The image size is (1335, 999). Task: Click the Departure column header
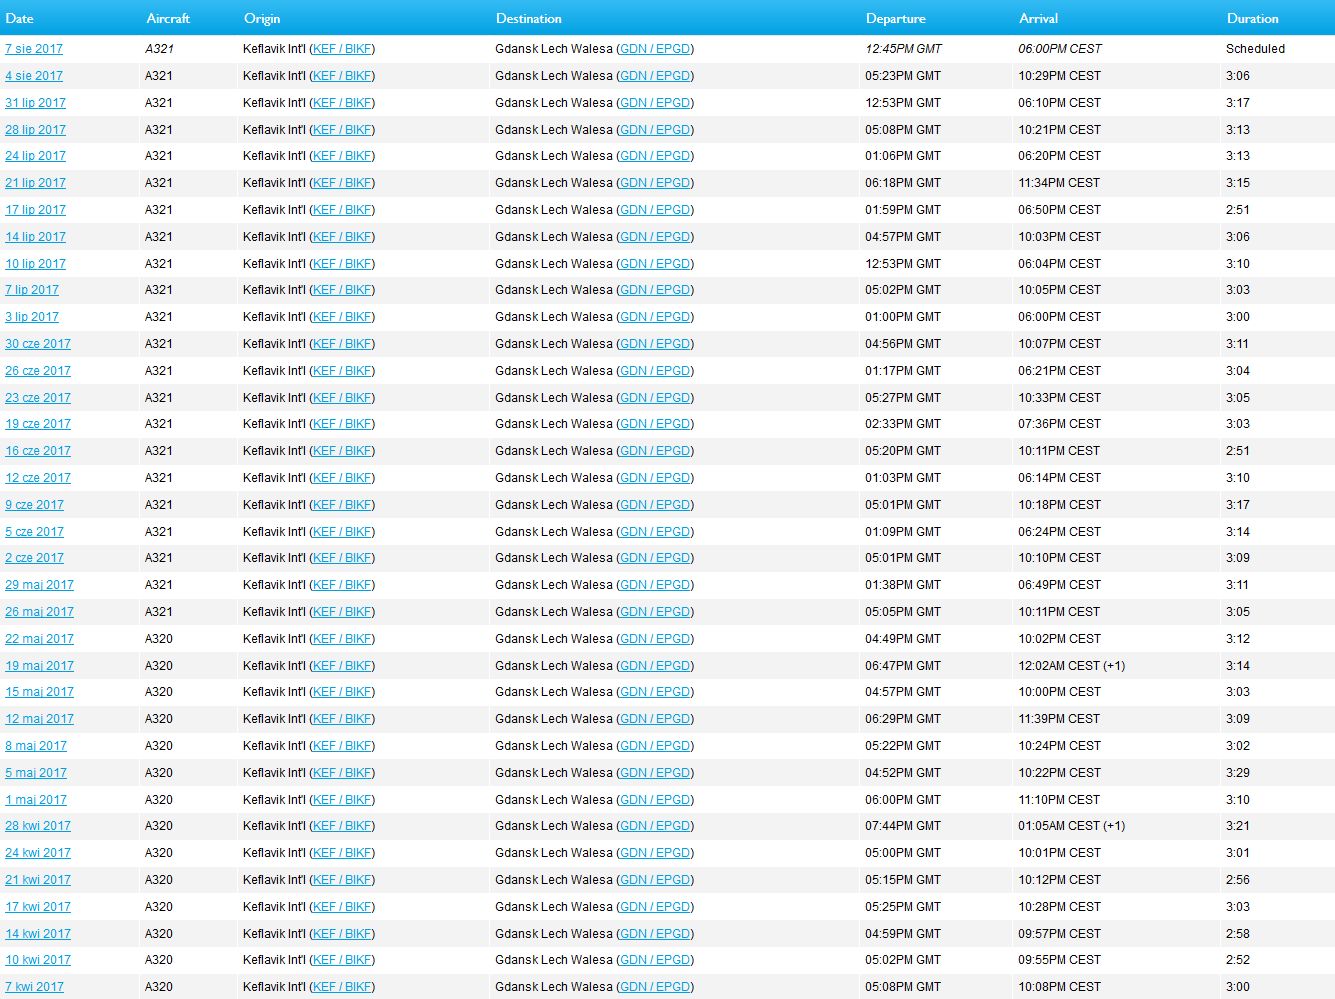[x=896, y=18]
